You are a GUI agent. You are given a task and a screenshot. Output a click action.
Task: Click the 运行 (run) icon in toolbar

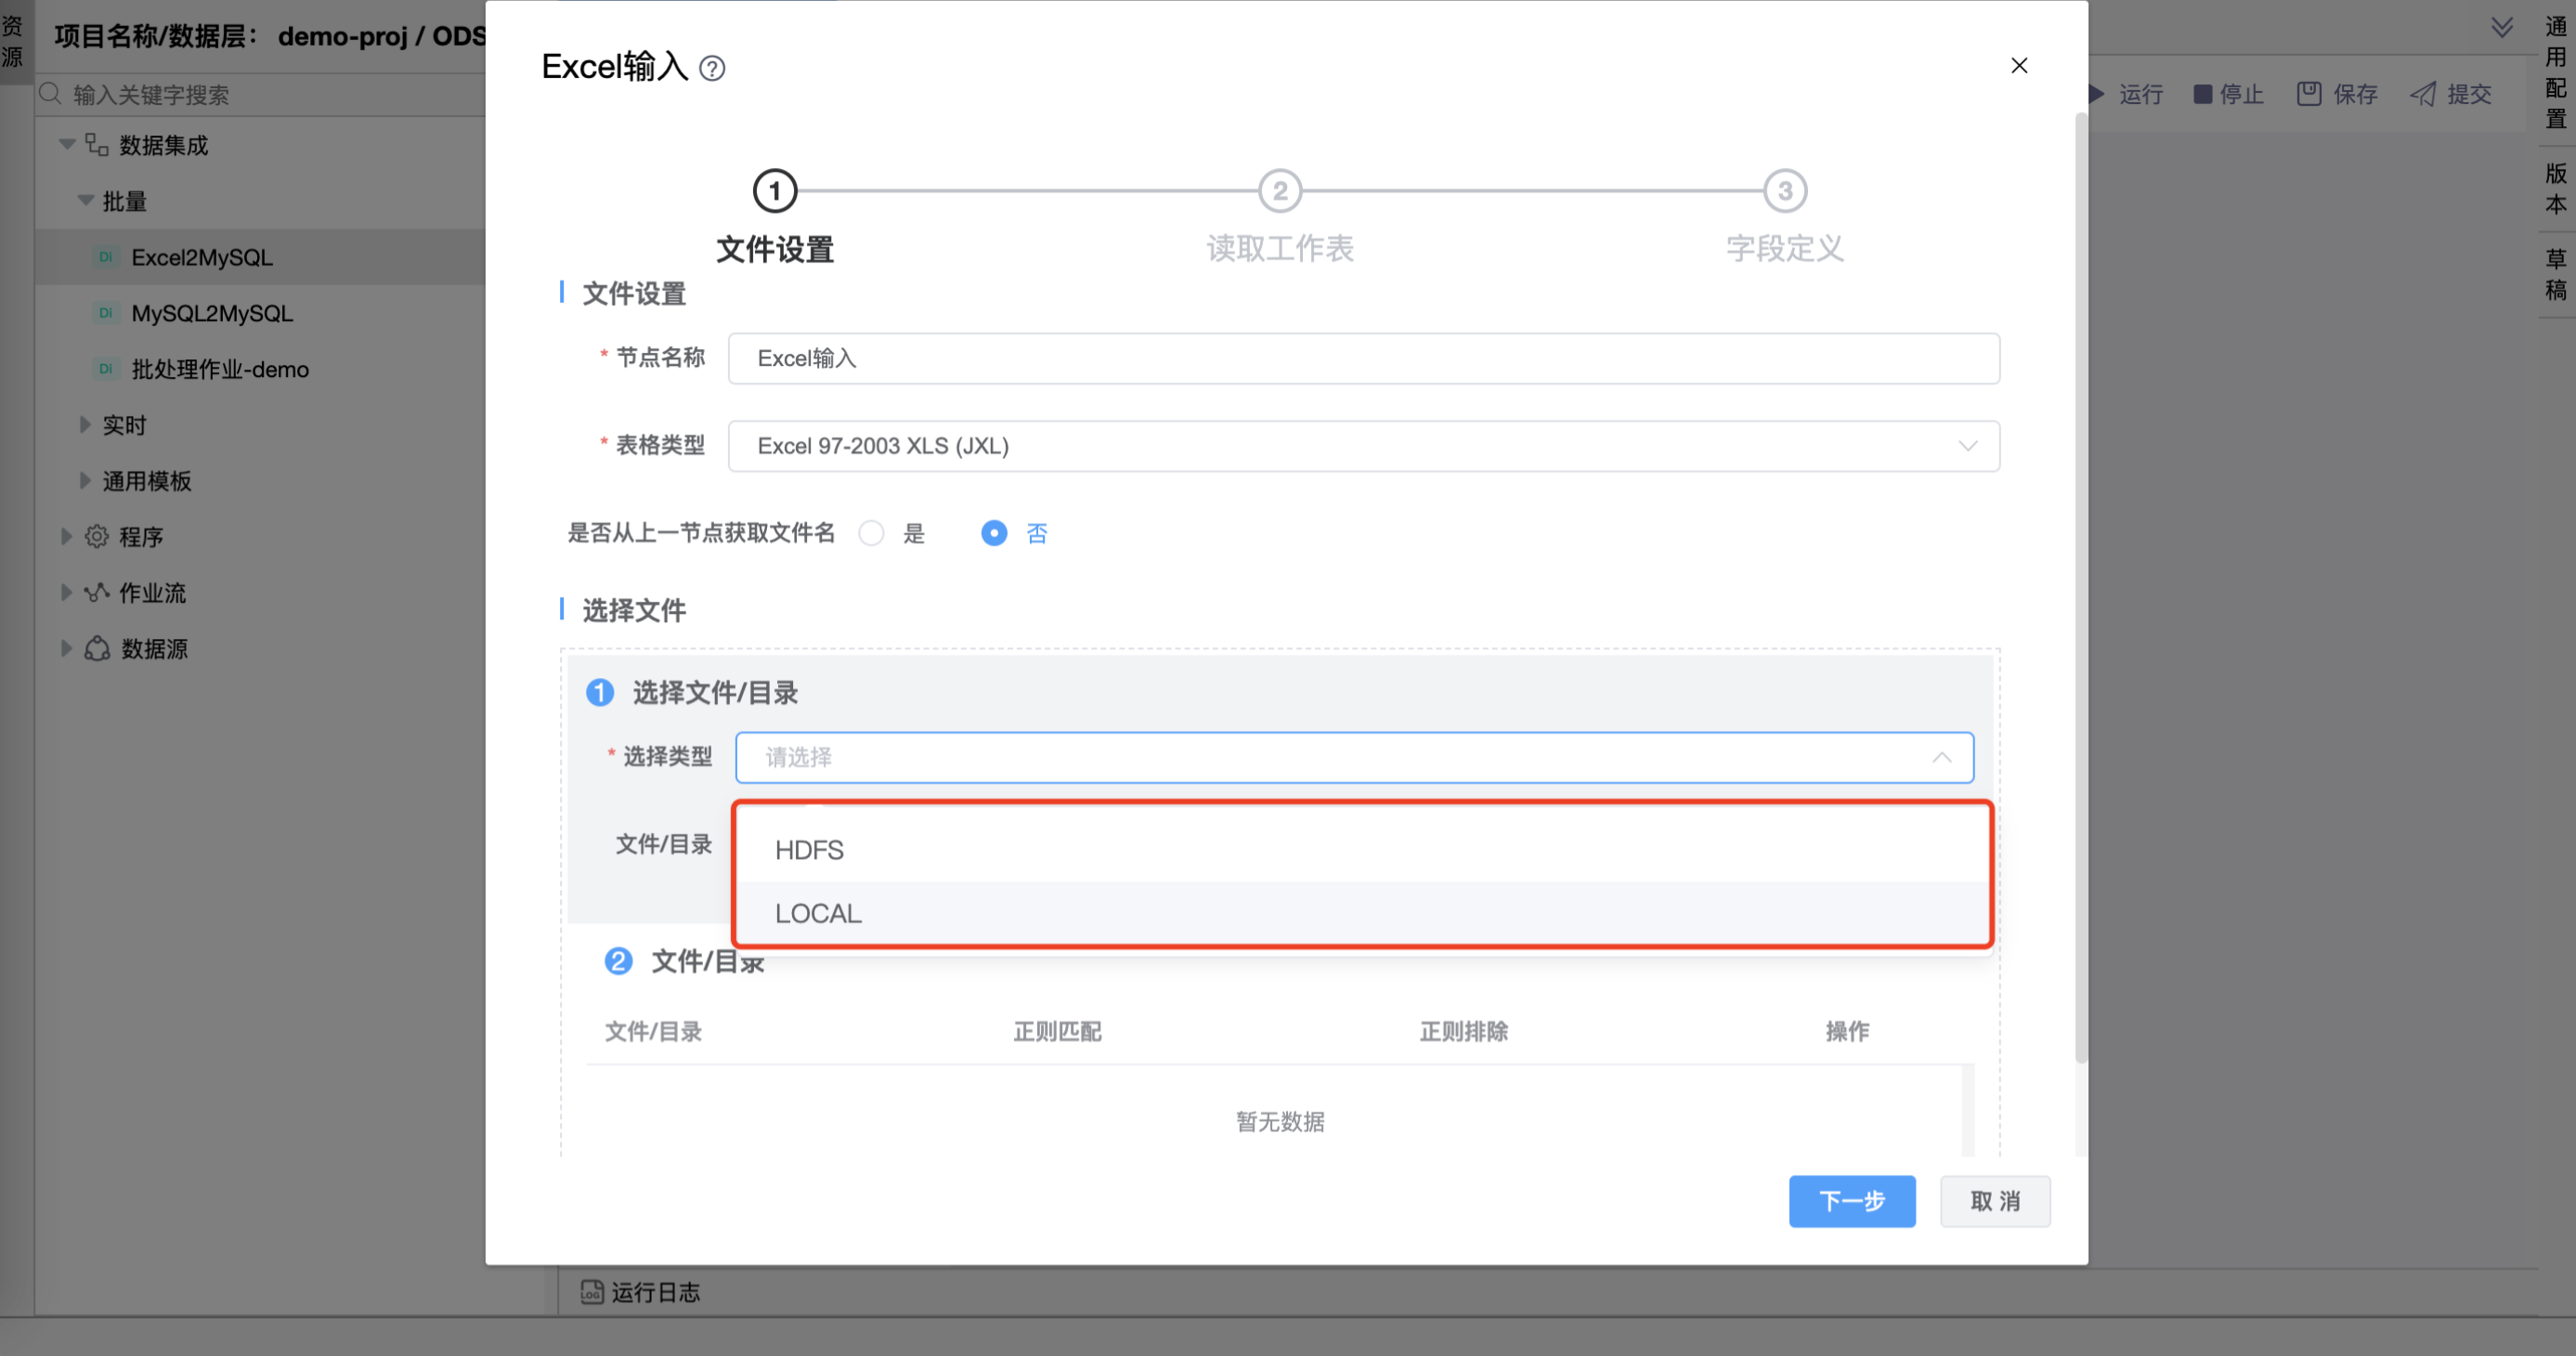2096,94
